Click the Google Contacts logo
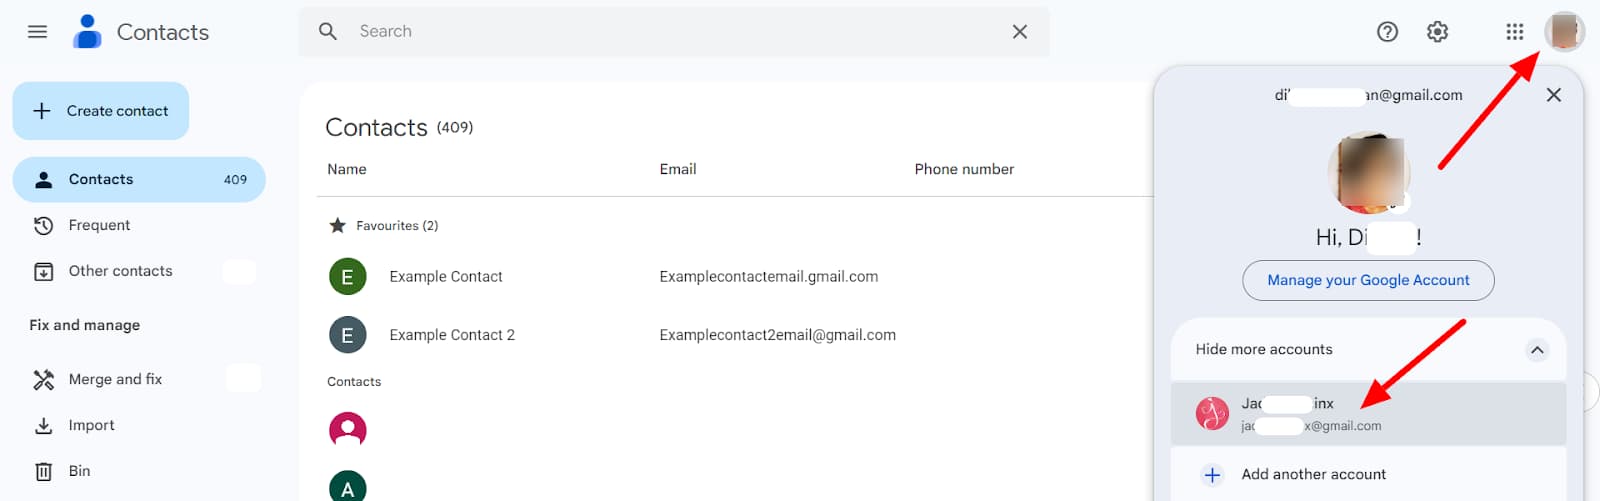Screen dimensions: 1600x501 [88, 32]
